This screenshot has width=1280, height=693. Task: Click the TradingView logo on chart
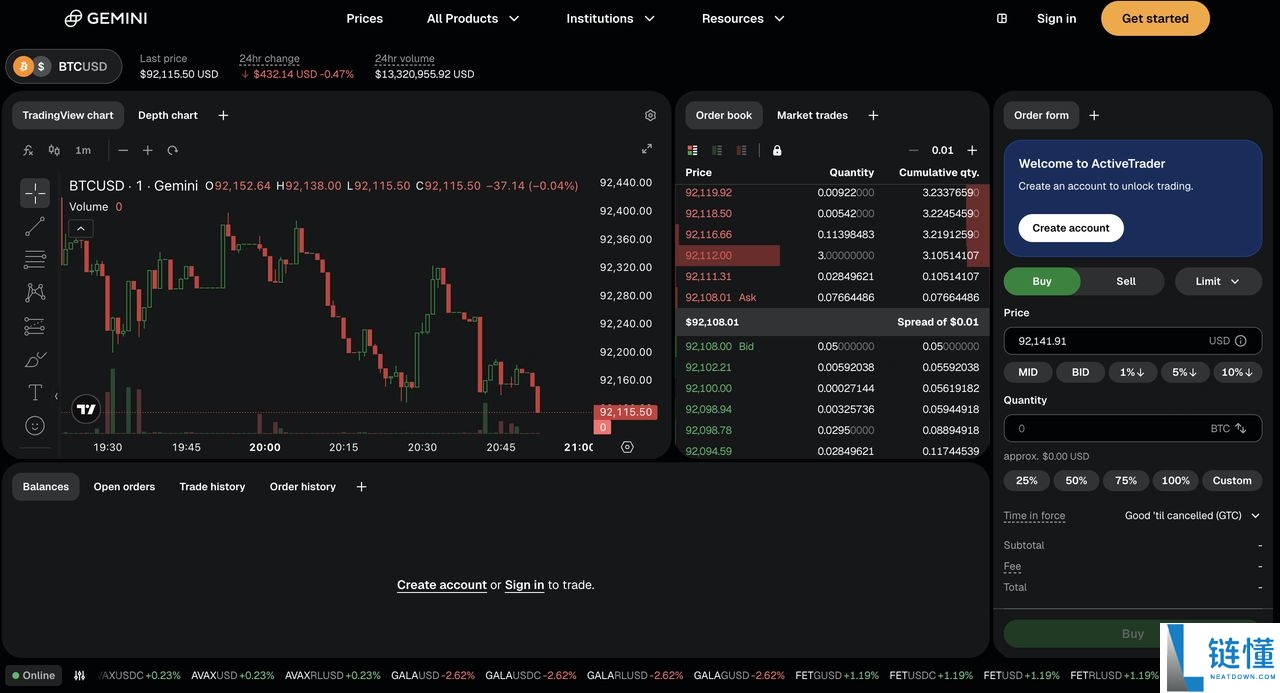[87, 409]
